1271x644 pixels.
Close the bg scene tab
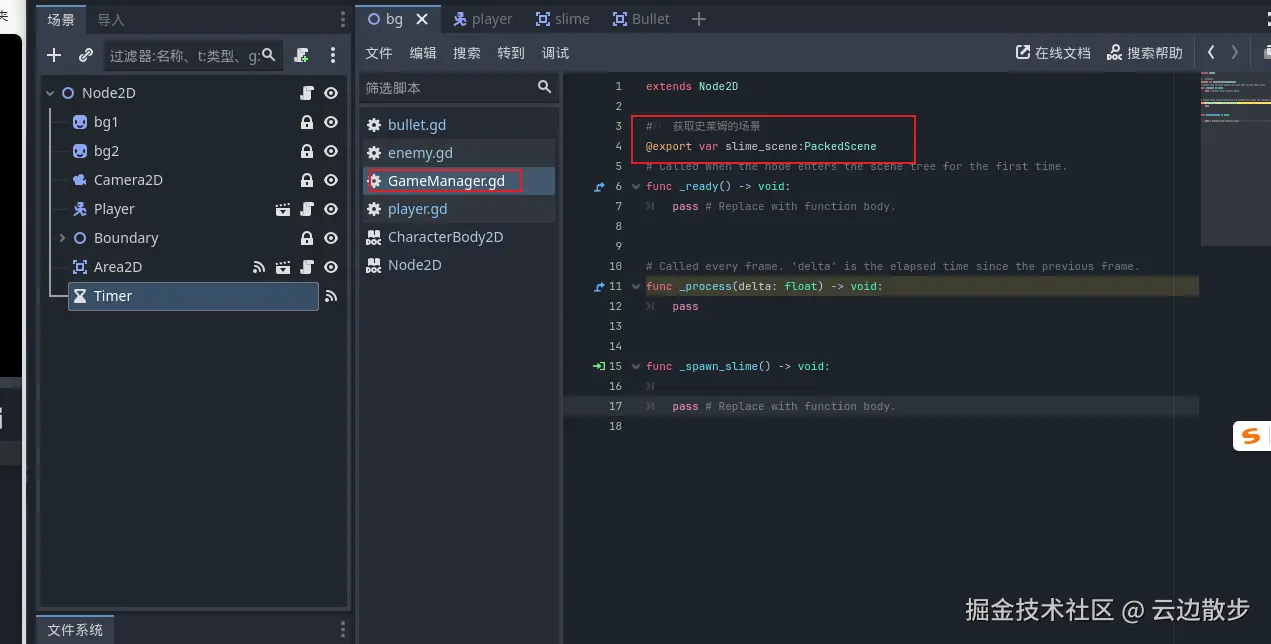pyautogui.click(x=424, y=19)
